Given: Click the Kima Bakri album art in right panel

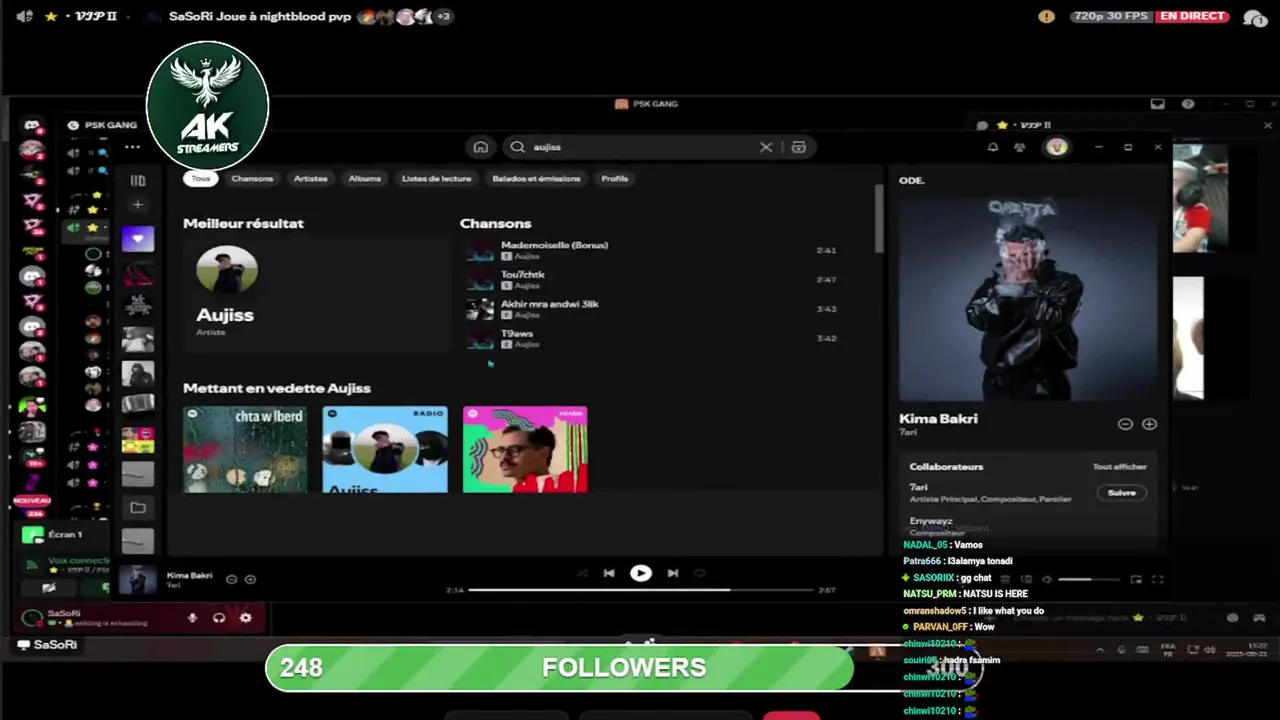Looking at the screenshot, I should pos(1027,298).
